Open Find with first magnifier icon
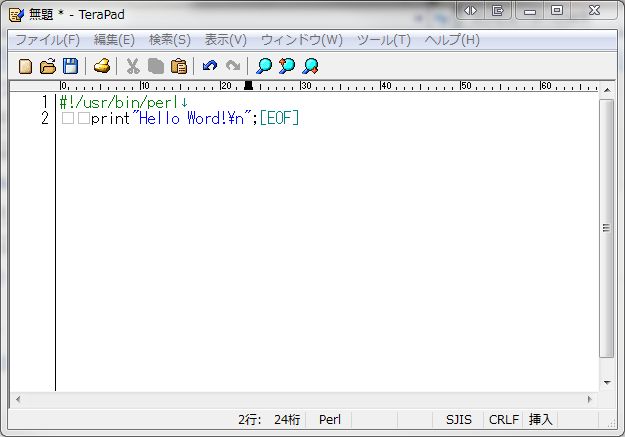Screen dimensions: 625x437 point(263,66)
